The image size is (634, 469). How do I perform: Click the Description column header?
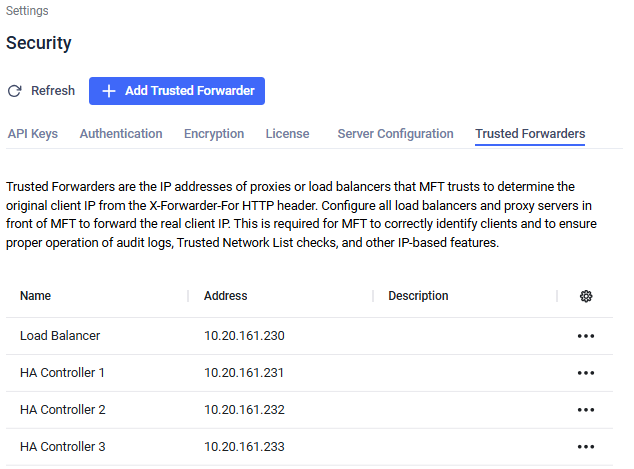418,296
